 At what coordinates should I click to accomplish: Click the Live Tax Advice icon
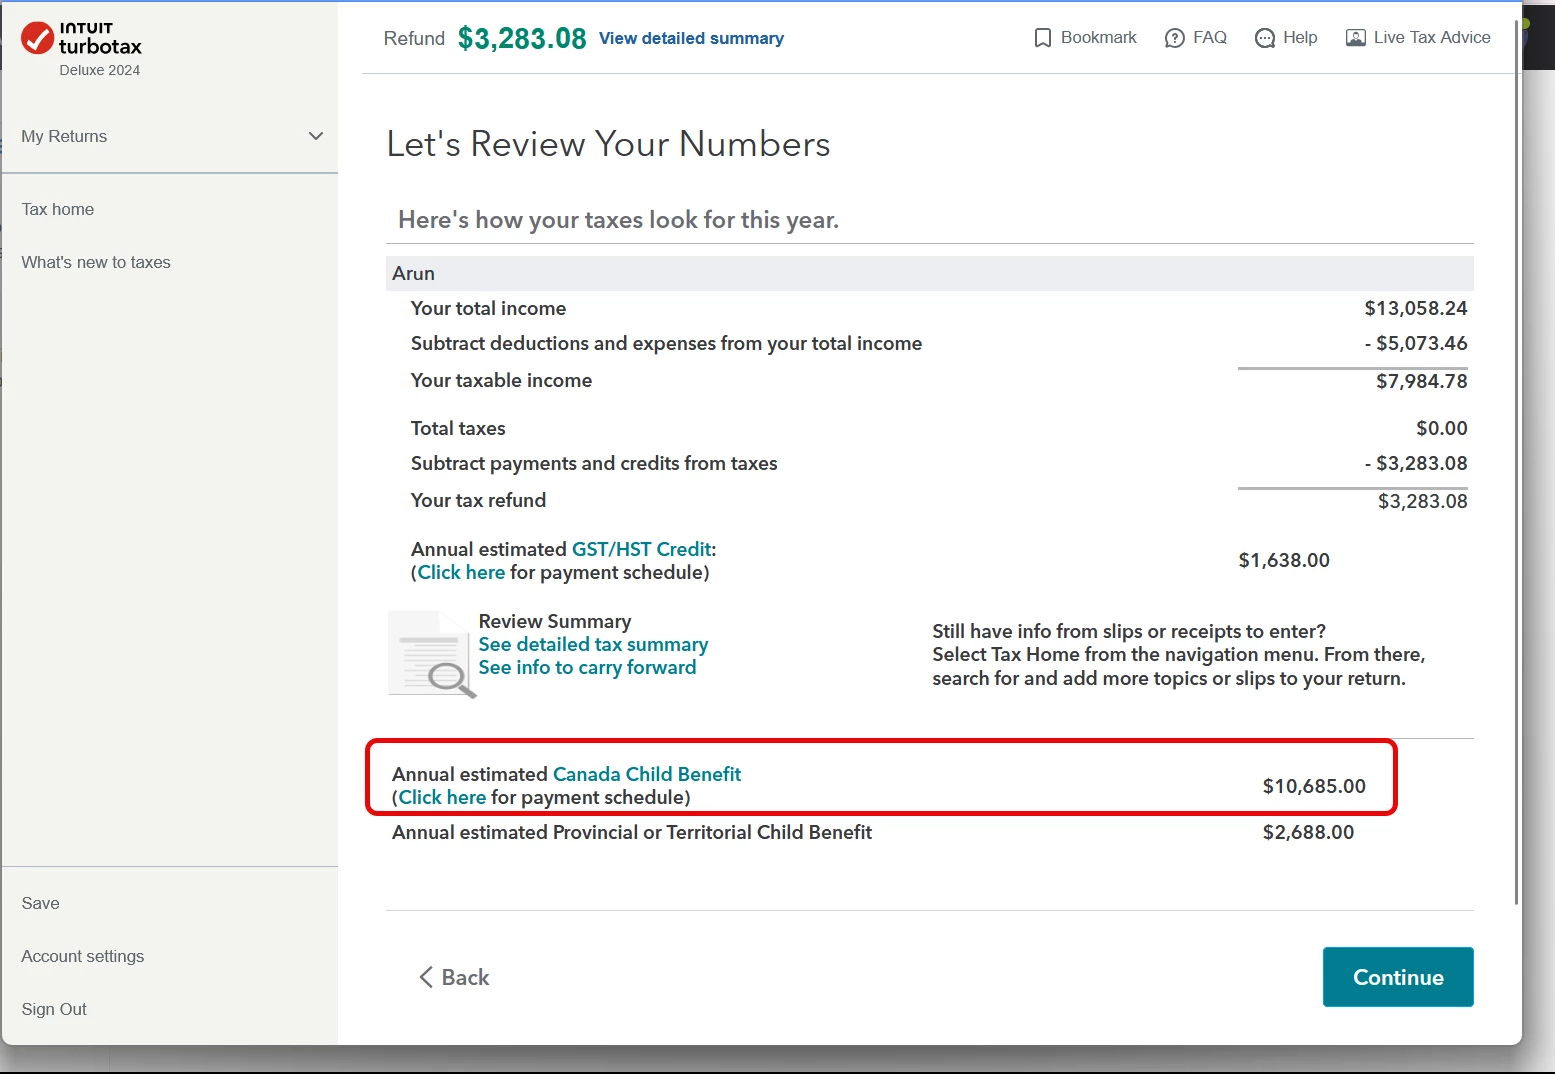click(x=1355, y=38)
